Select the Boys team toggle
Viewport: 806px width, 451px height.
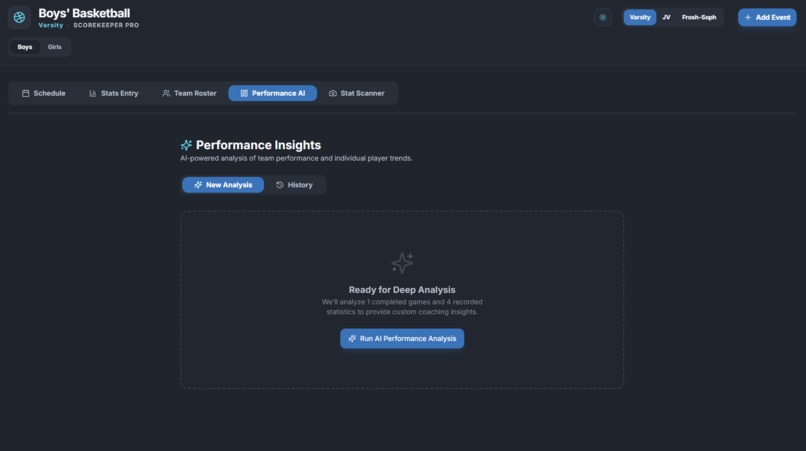coord(25,47)
